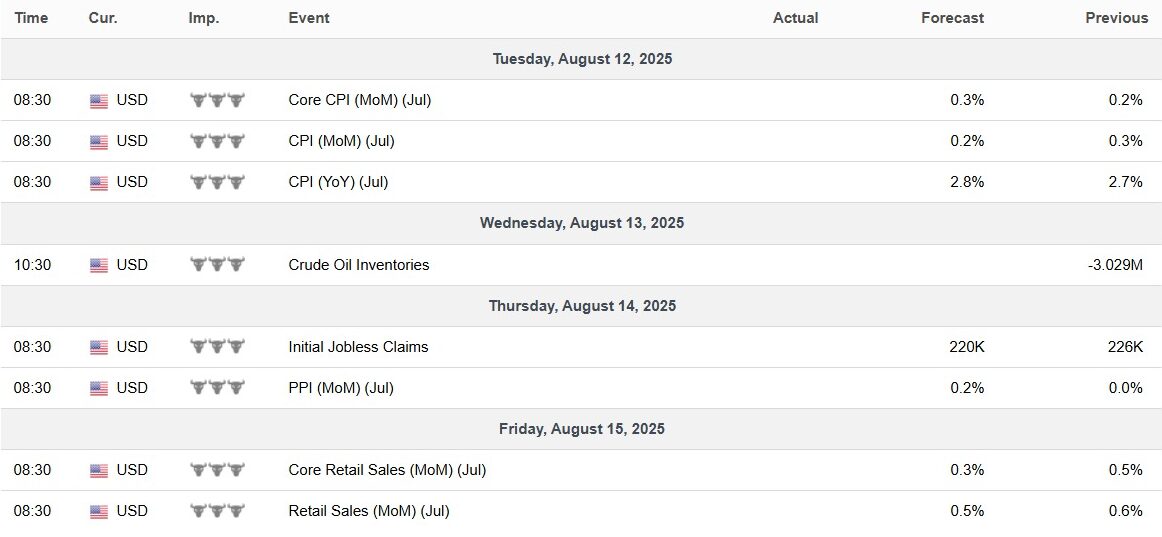The height and width of the screenshot is (537, 1162).
Task: Open the Core CPI (MoM) (Jul) event
Action: (359, 100)
